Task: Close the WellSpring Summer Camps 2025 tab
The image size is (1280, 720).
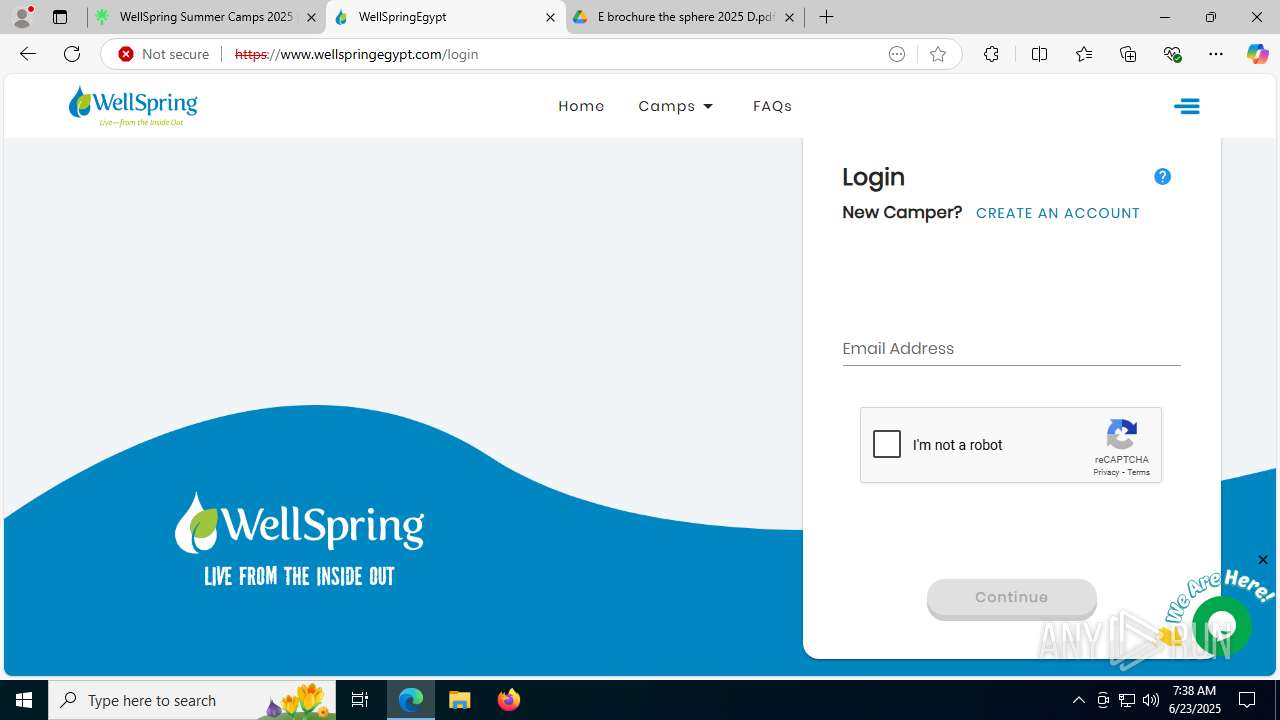Action: 311,17
